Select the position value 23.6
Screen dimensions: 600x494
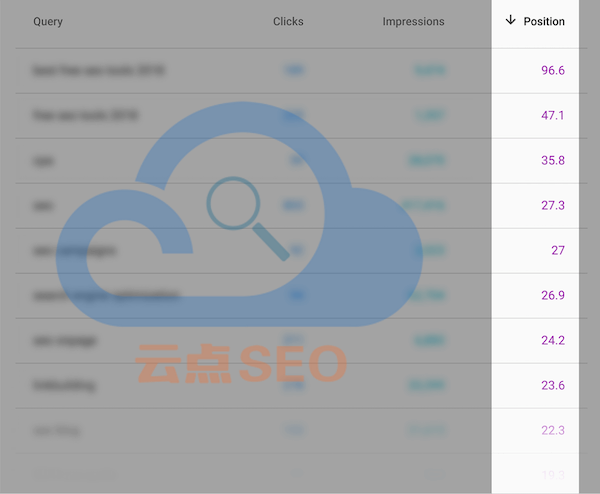pos(553,385)
